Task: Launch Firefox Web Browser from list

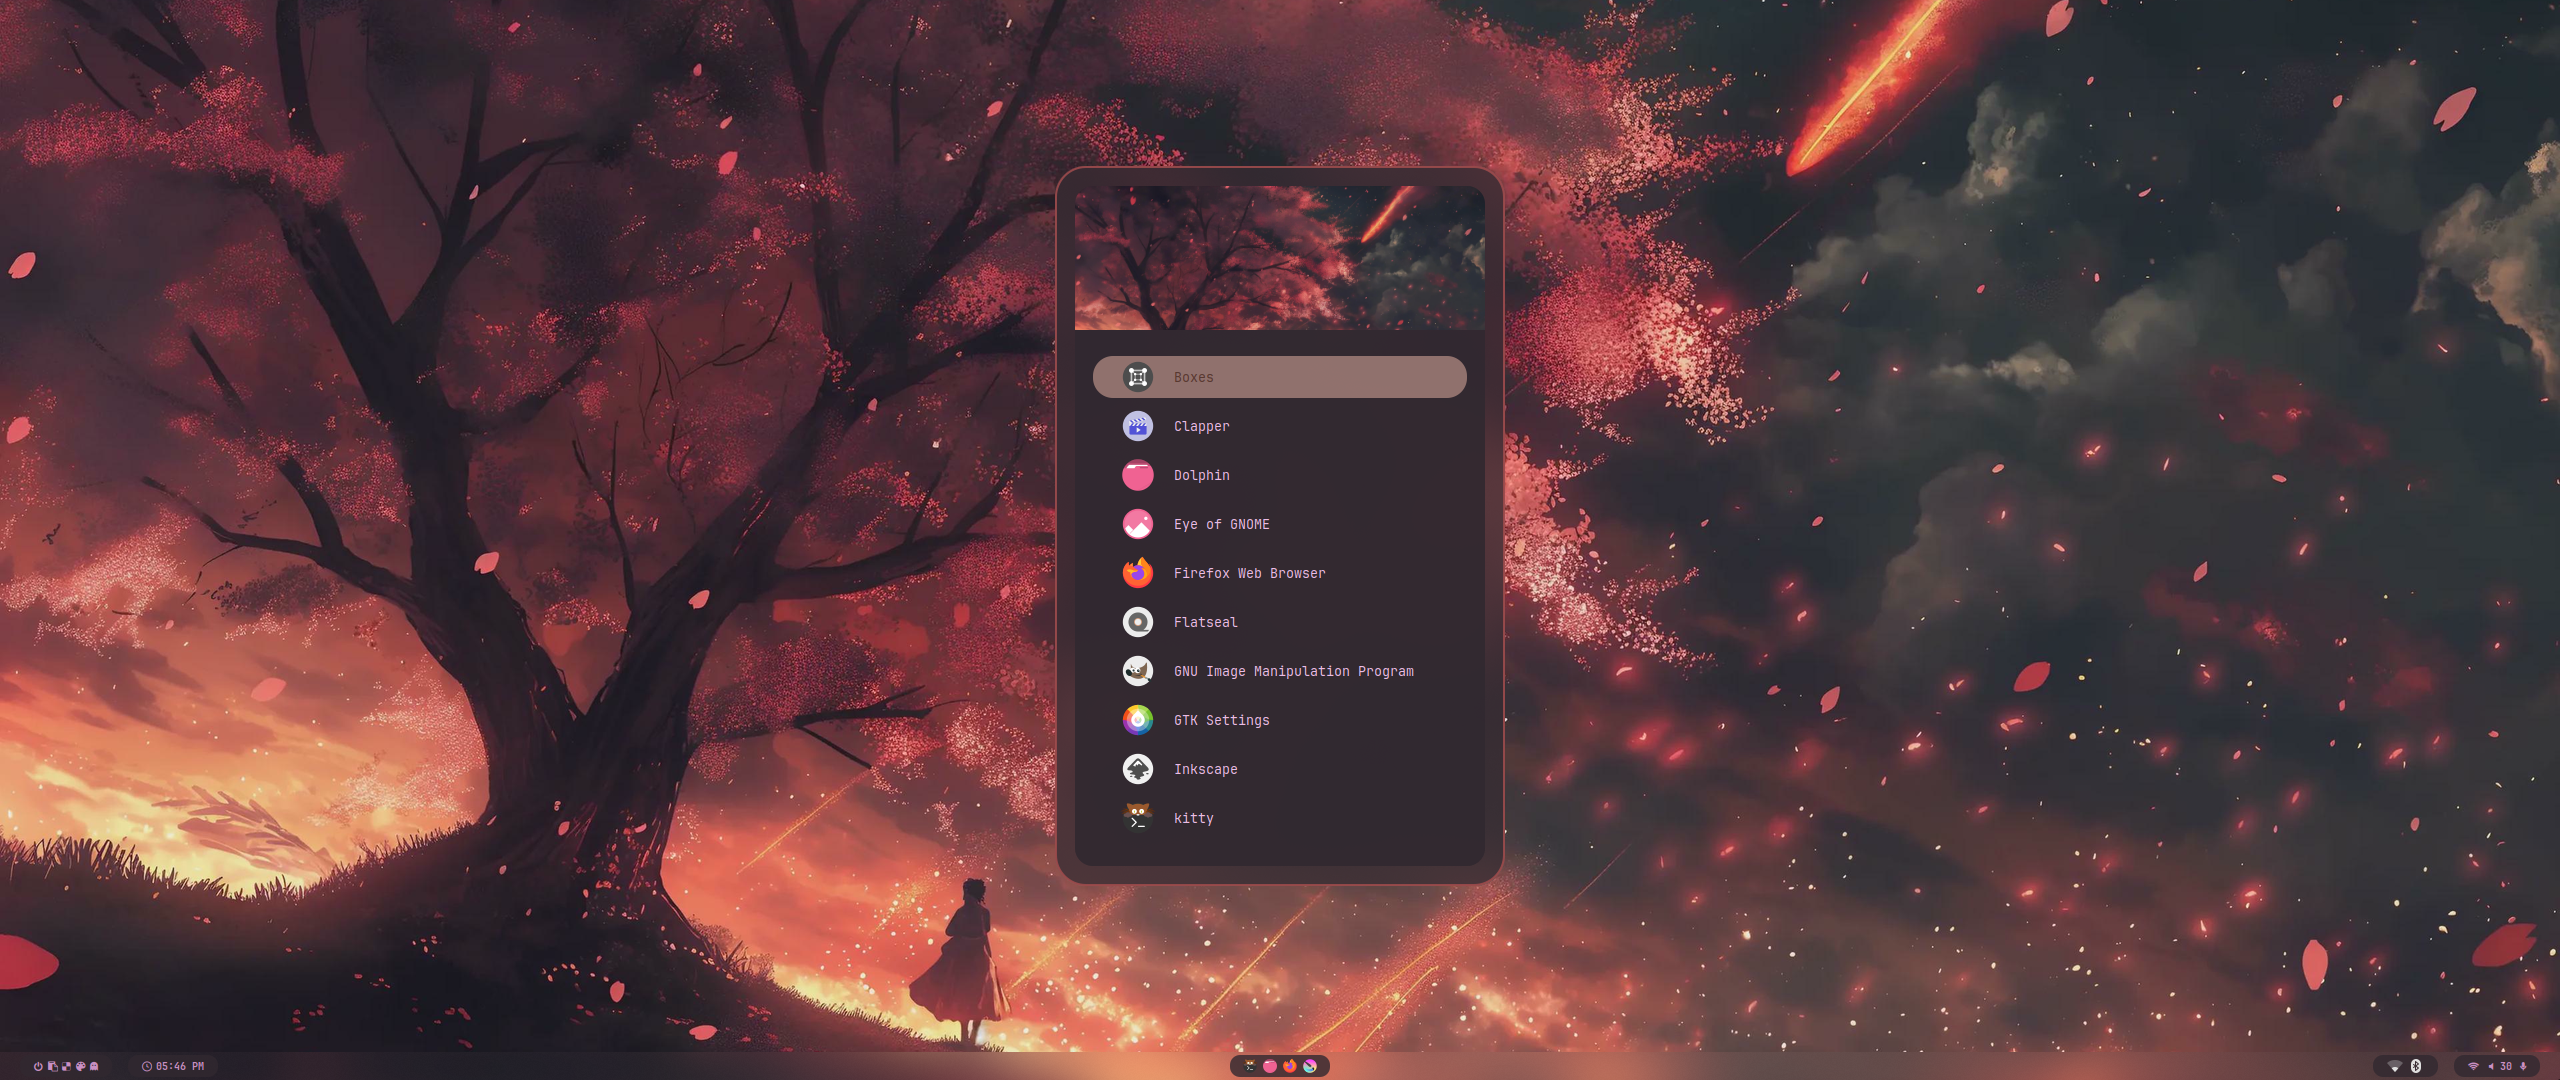Action: (1248, 573)
